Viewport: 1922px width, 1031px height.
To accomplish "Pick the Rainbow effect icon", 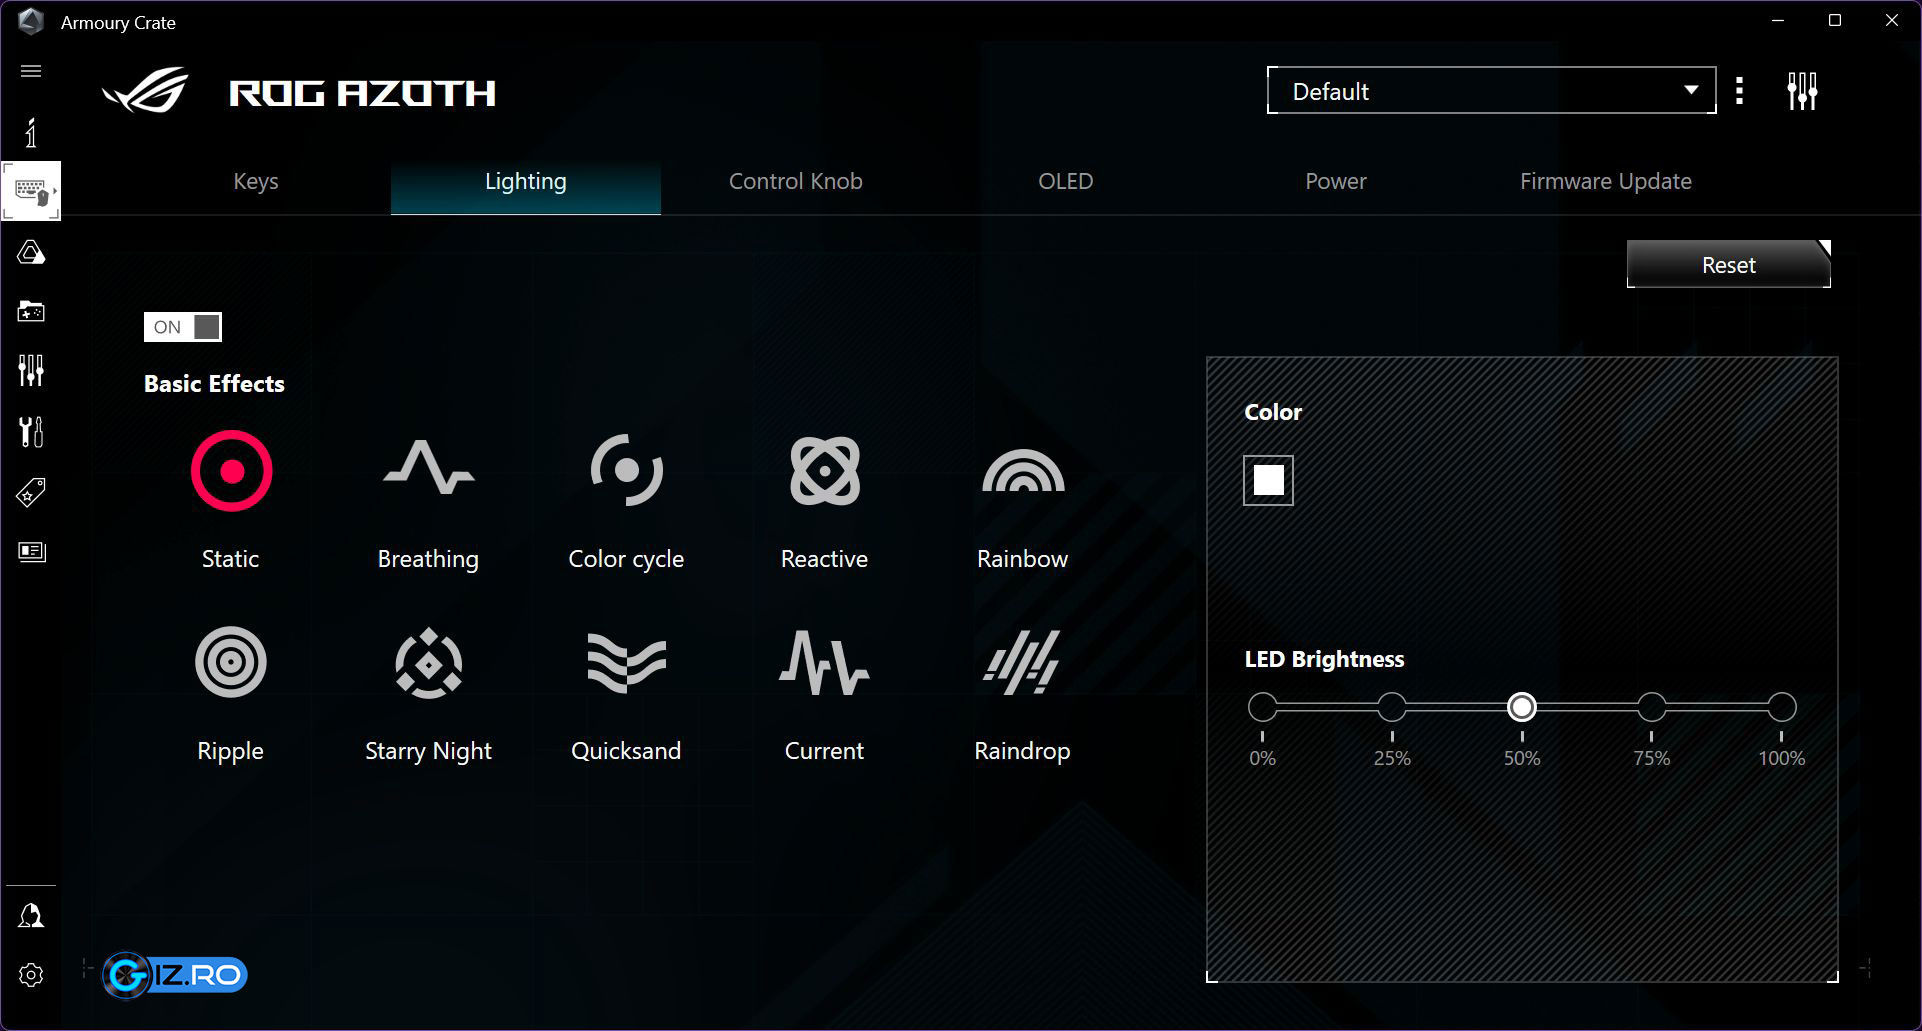I will pyautogui.click(x=1022, y=471).
